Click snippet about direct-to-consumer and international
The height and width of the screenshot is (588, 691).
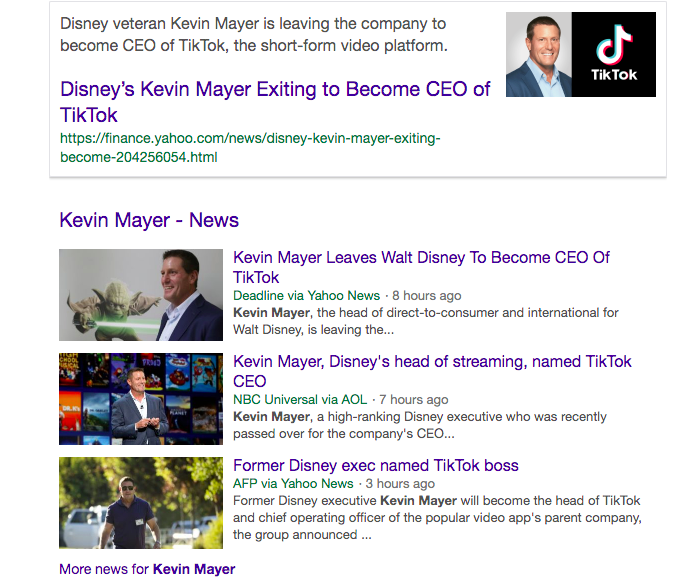(426, 321)
